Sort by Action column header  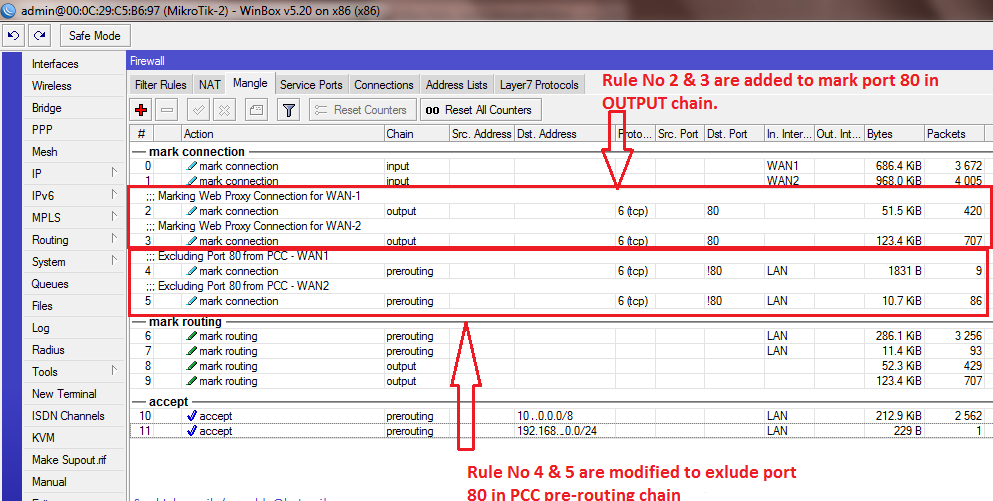pos(282,134)
